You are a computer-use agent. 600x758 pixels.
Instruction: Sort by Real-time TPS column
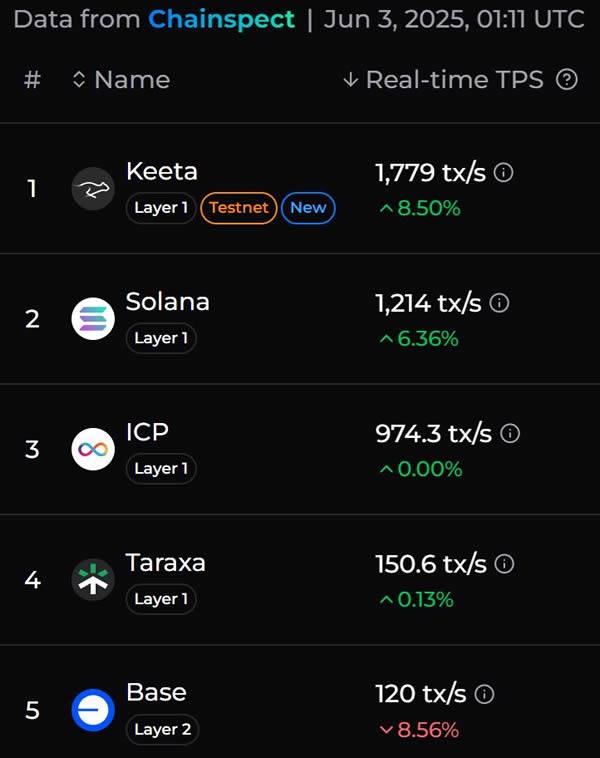443,80
